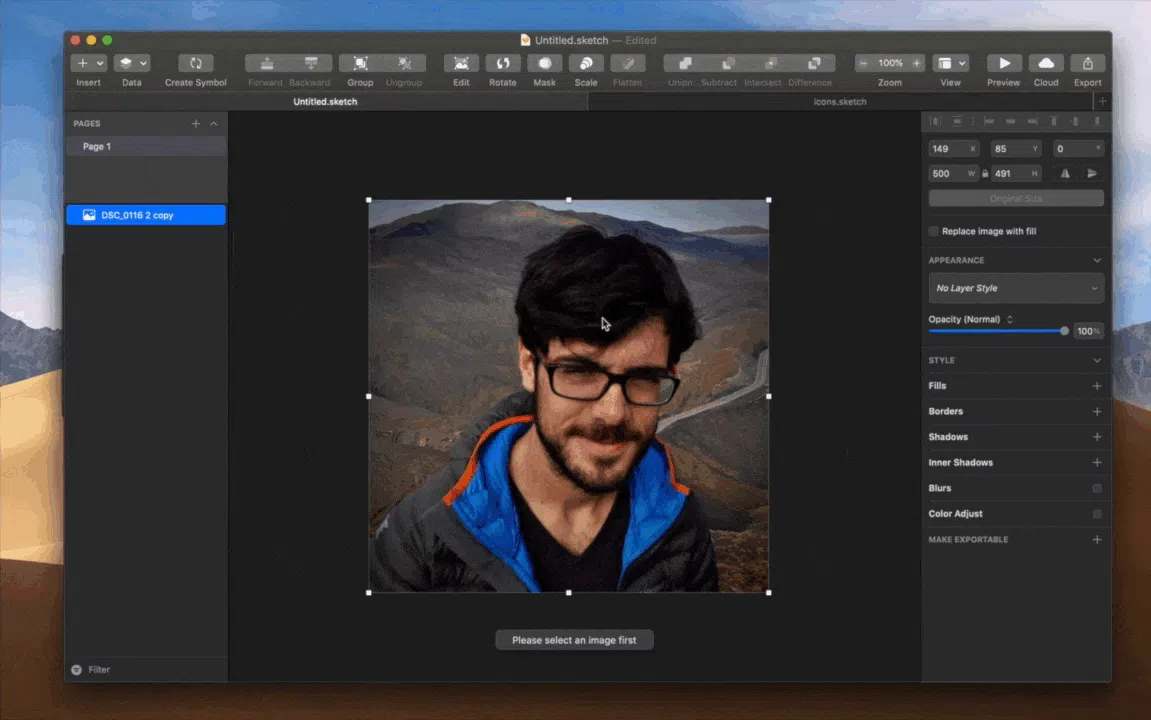Select Page 1 in Pages list

click(146, 147)
